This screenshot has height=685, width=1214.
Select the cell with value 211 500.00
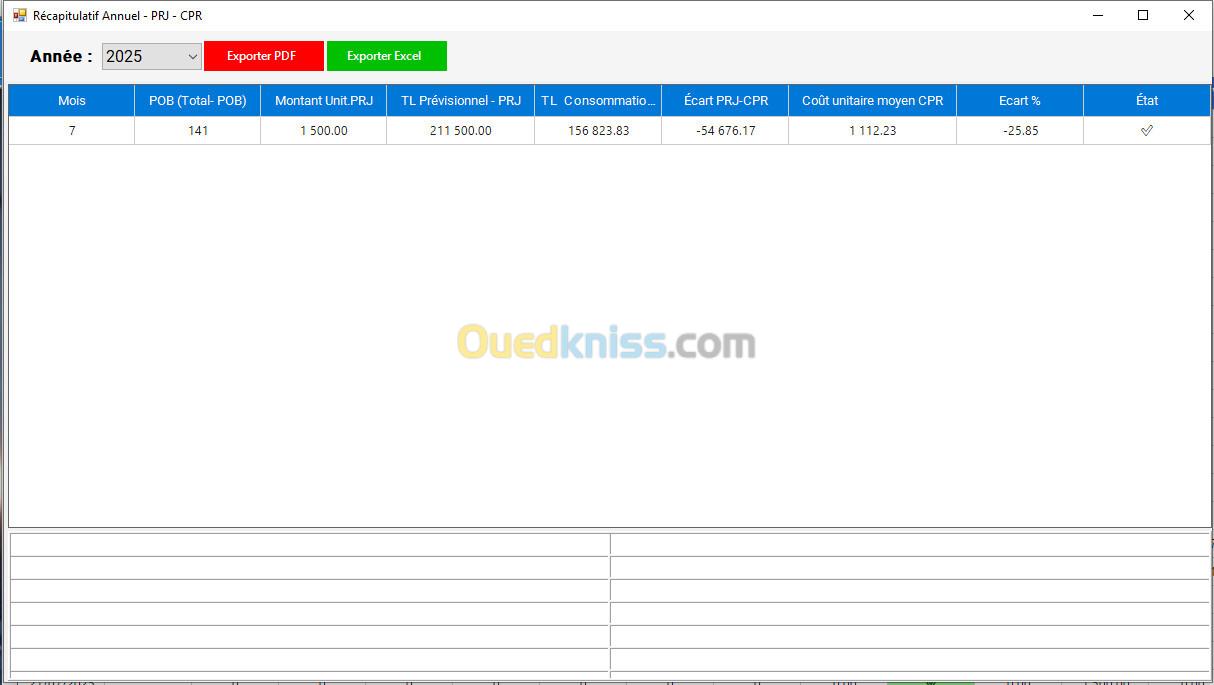[460, 131]
